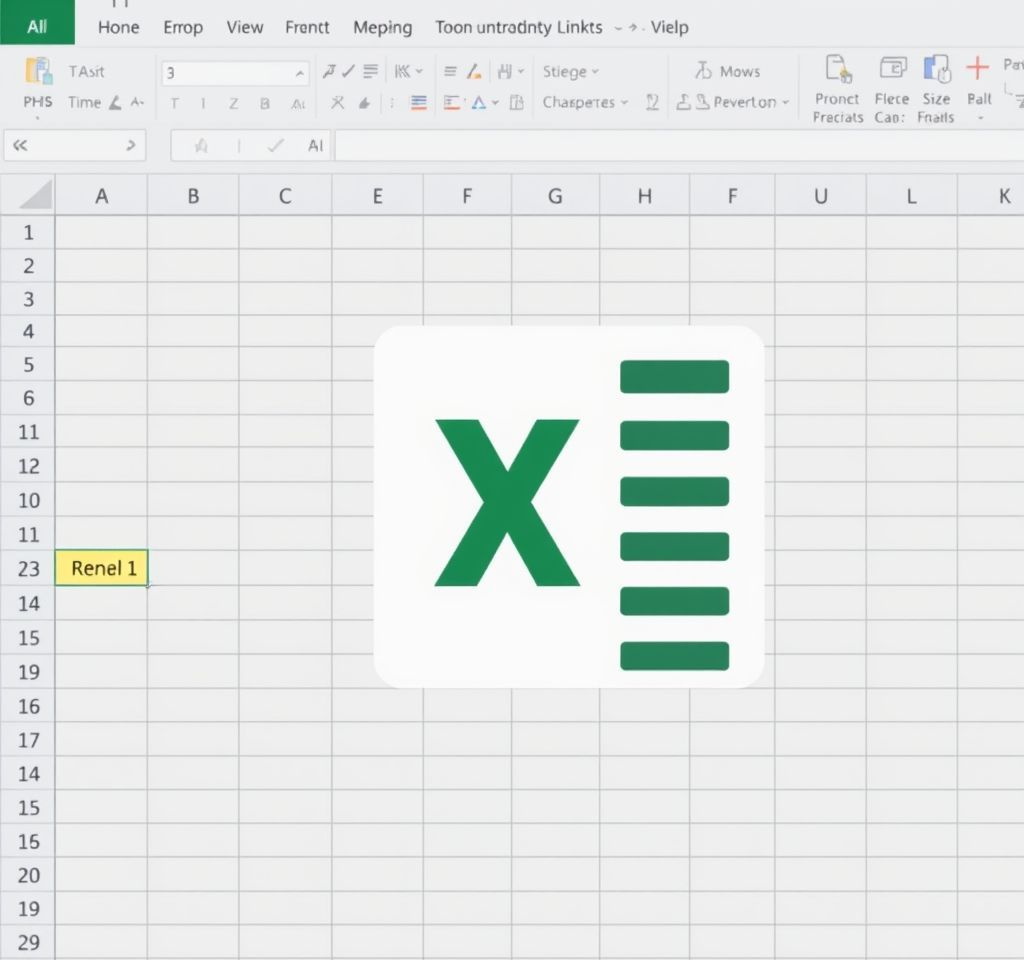Click the checkmark in the formula bar
Screen dimensions: 1024x960
coord(276,146)
